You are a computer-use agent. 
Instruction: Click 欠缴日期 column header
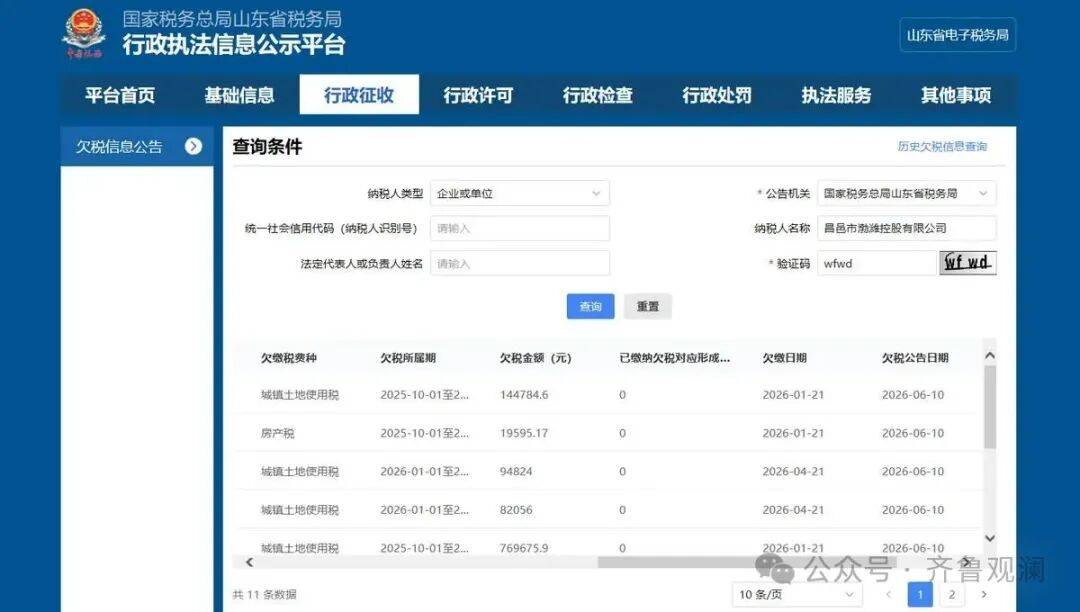click(x=785, y=358)
